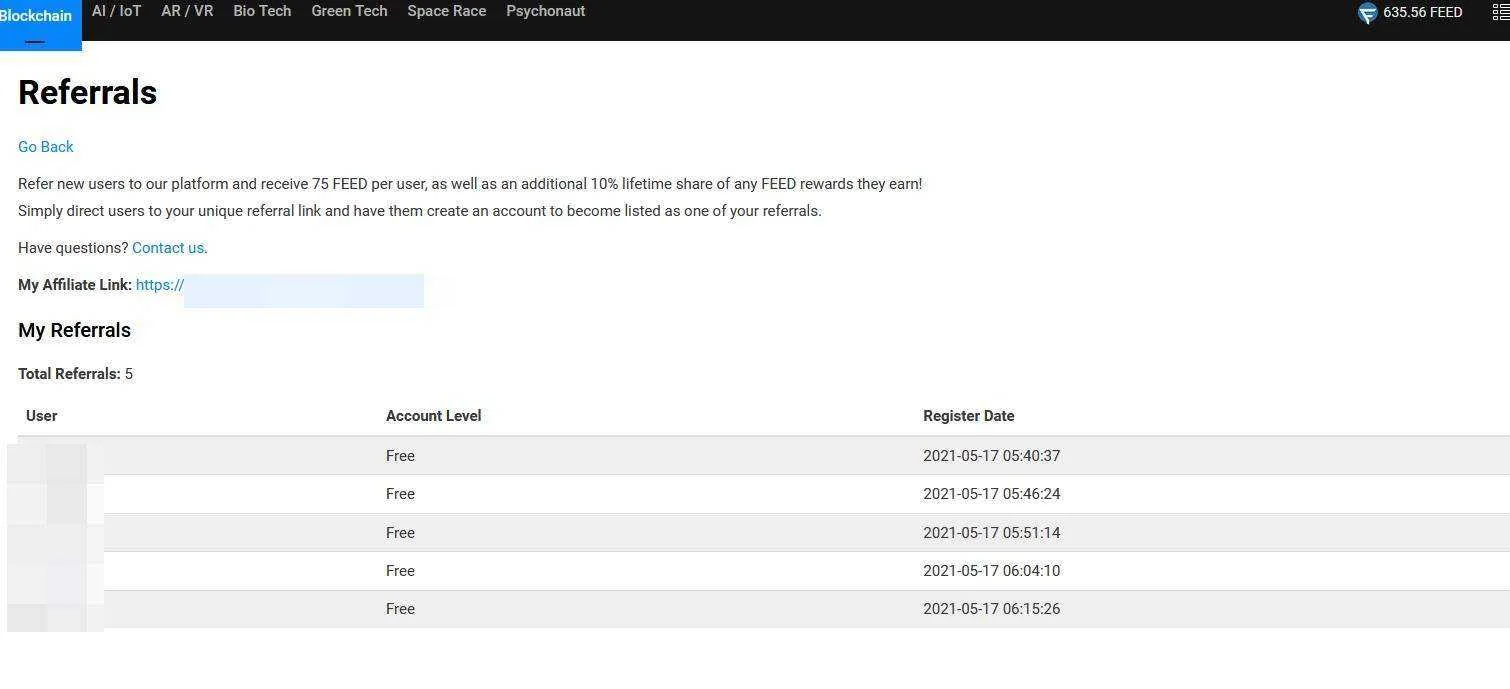Select the Bio Tech category

[262, 11]
